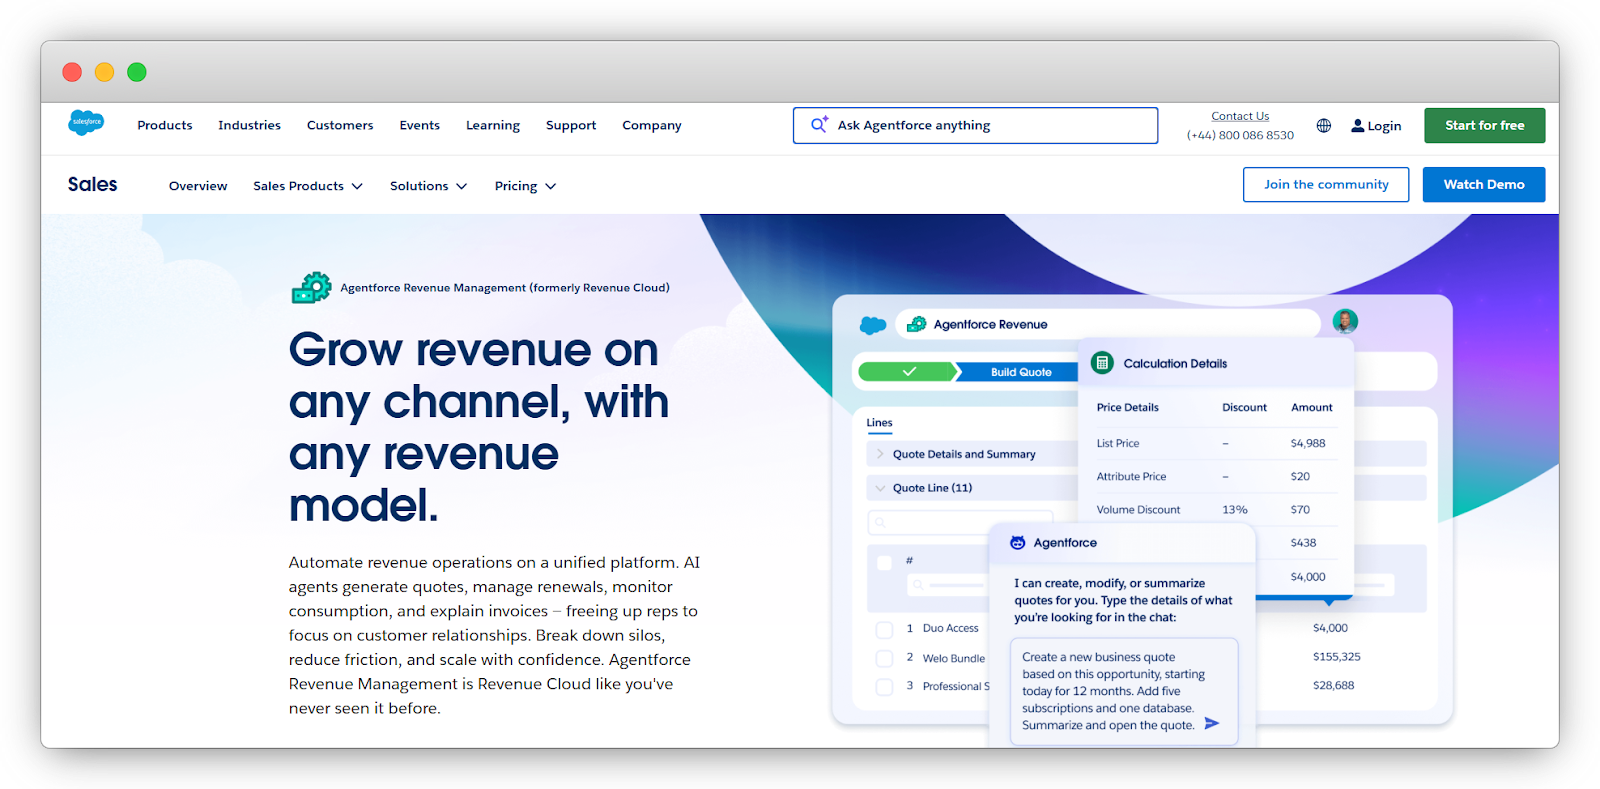Expand Quote Details and Summary section

[880, 454]
